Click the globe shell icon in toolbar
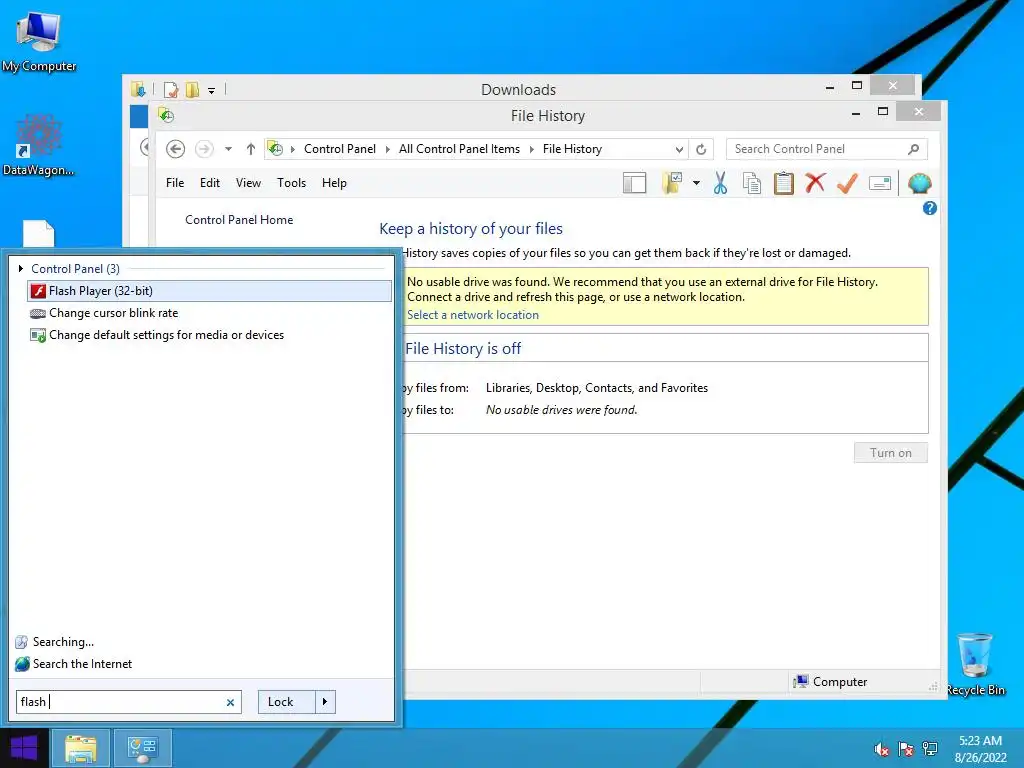 point(919,184)
